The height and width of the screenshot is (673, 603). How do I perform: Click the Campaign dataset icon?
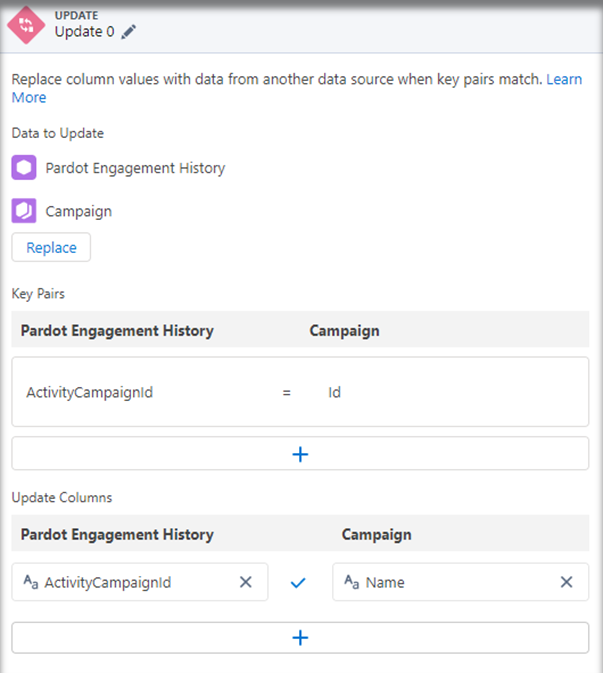24,211
